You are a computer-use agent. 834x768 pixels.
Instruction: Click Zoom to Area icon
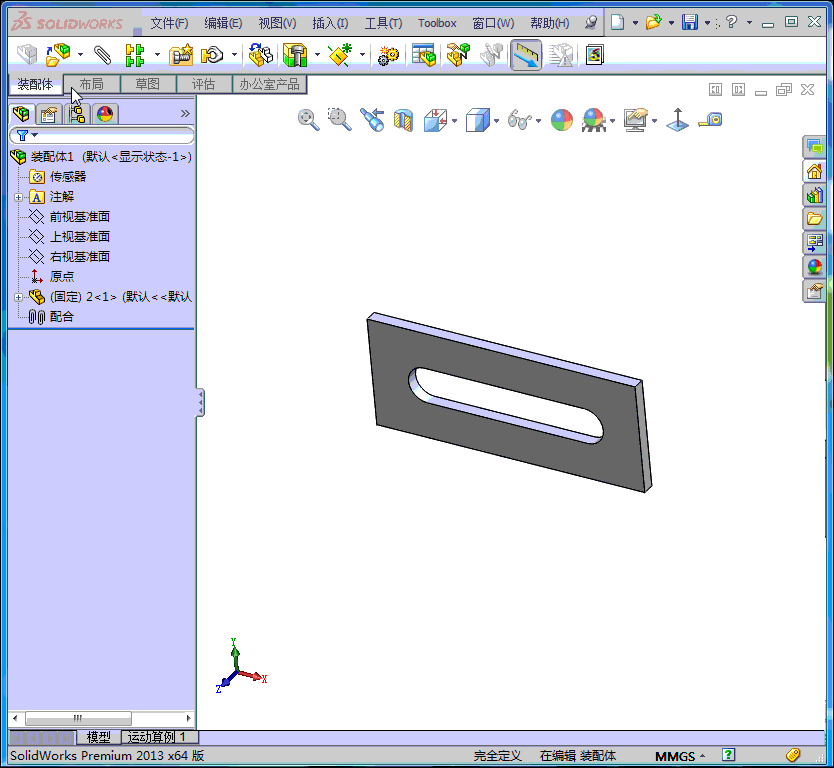coord(339,120)
